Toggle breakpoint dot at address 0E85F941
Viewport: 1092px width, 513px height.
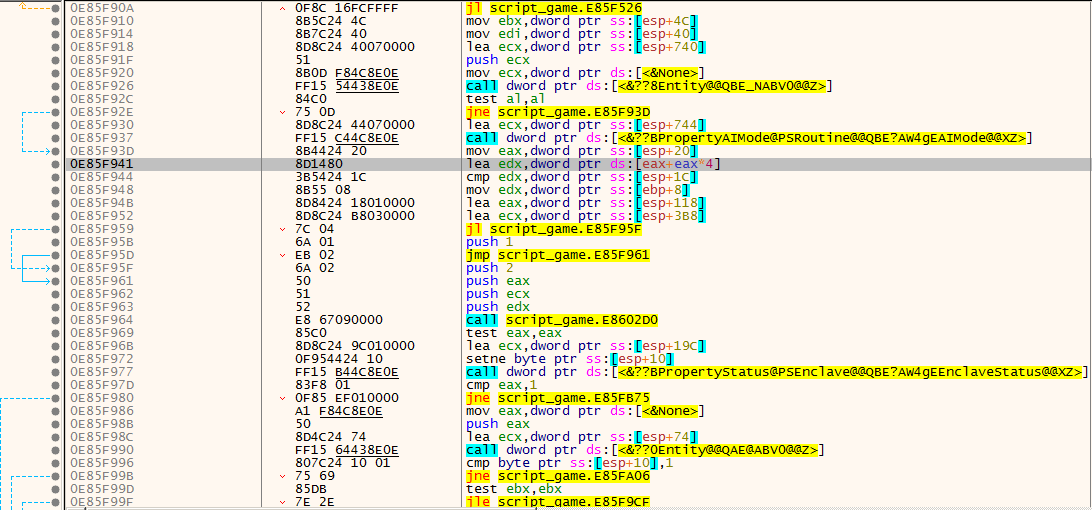pos(55,163)
